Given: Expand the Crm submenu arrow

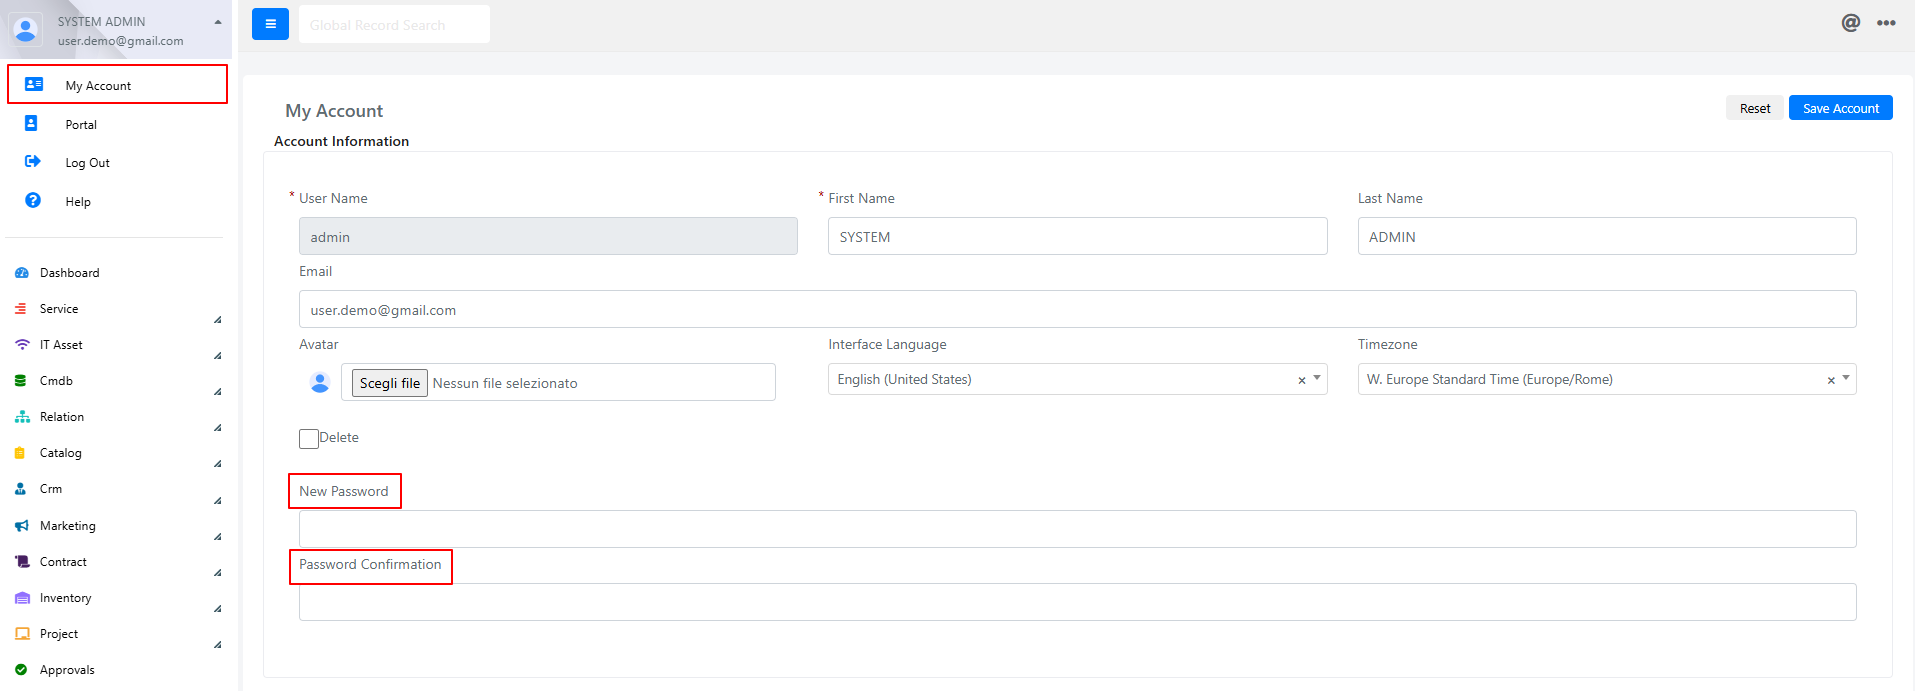Looking at the screenshot, I should [217, 501].
